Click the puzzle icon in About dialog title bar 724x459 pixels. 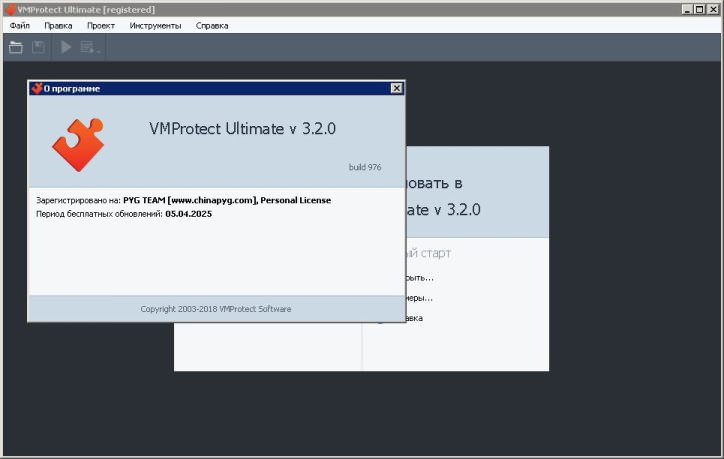[x=37, y=88]
